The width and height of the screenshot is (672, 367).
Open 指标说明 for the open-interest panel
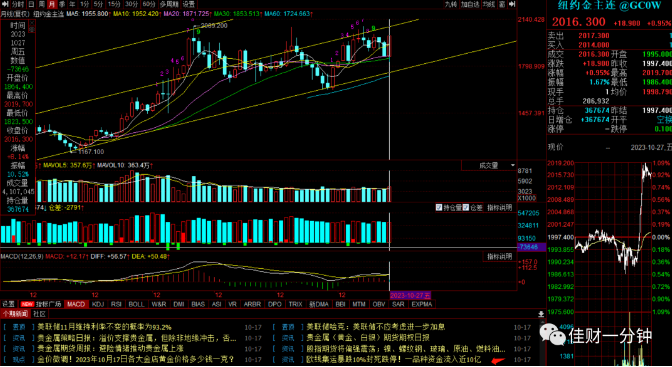pyautogui.click(x=500, y=208)
